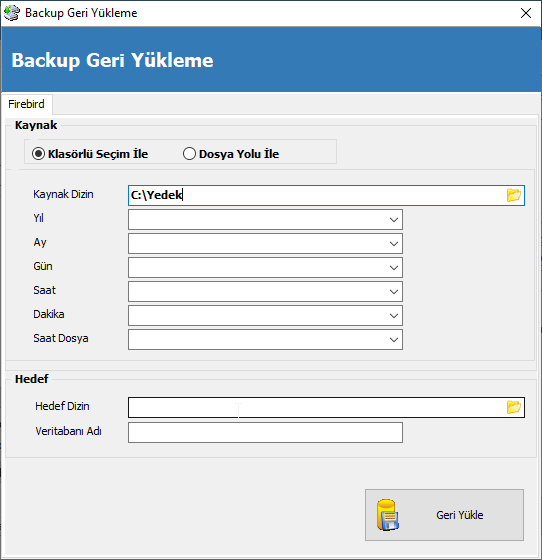Click the Geri Yükle button
Image resolution: width=542 pixels, height=560 pixels.
coord(444,515)
